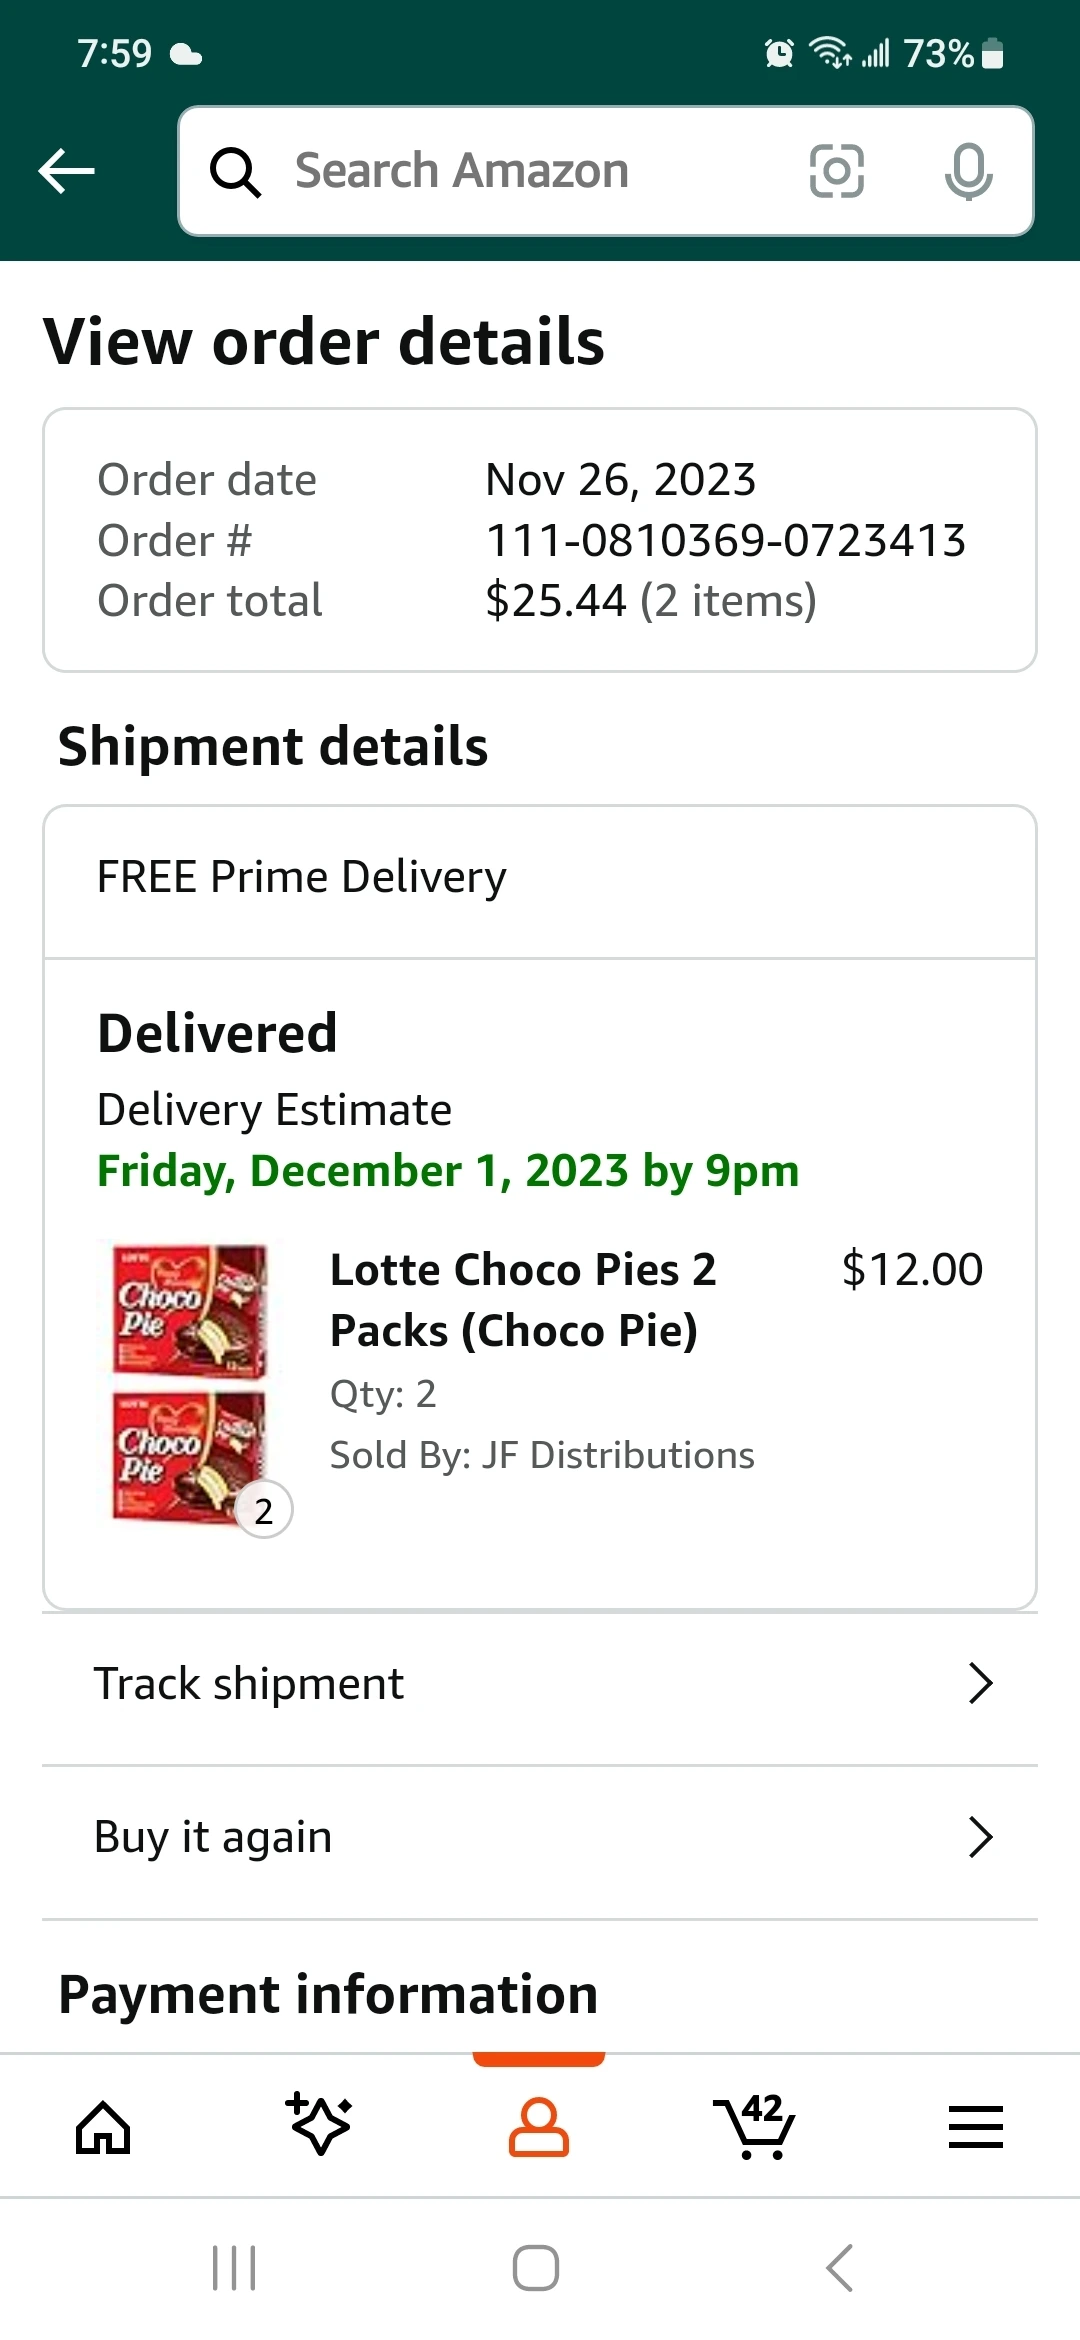The height and width of the screenshot is (2340, 1080).
Task: Open the profile account tab
Action: pos(539,2126)
